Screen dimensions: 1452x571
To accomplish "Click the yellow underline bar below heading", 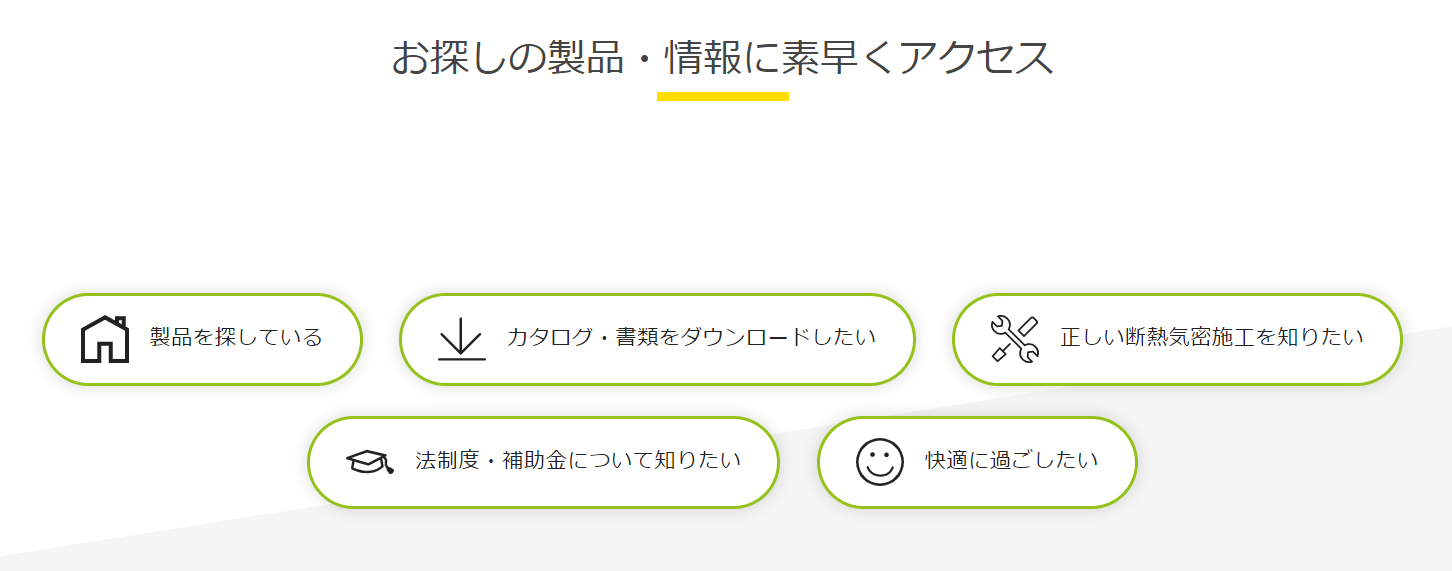I will [x=722, y=97].
